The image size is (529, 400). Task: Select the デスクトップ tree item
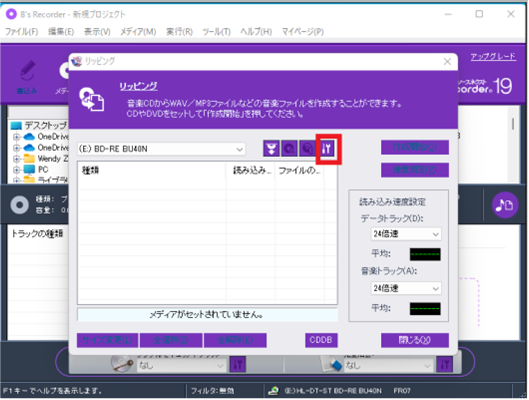pos(46,126)
